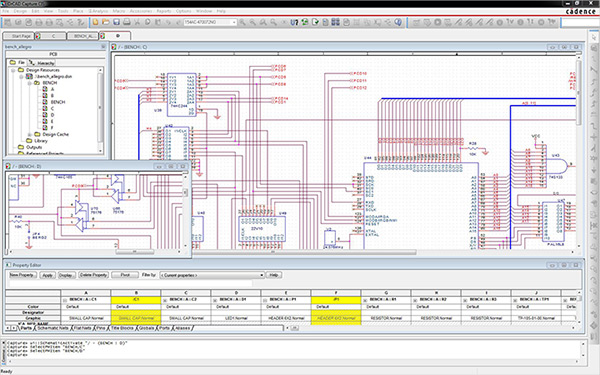Image resolution: width=600 pixels, height=375 pixels.
Task: Expand the Design Cache tree node
Action: (29, 134)
